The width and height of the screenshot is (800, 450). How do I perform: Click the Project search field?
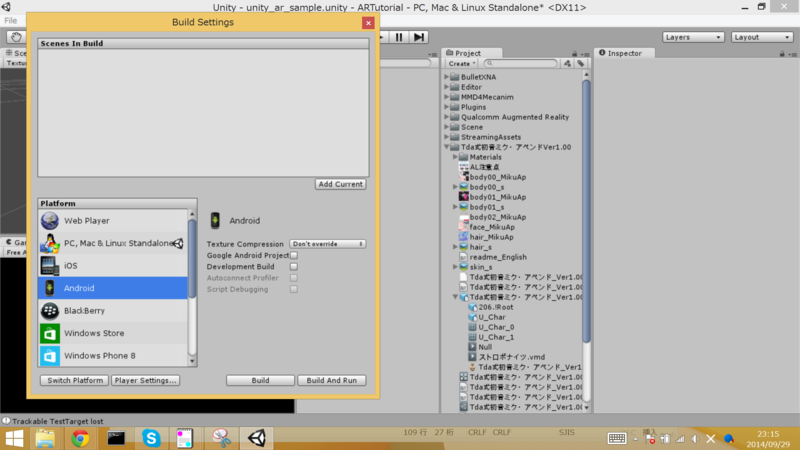[520, 63]
